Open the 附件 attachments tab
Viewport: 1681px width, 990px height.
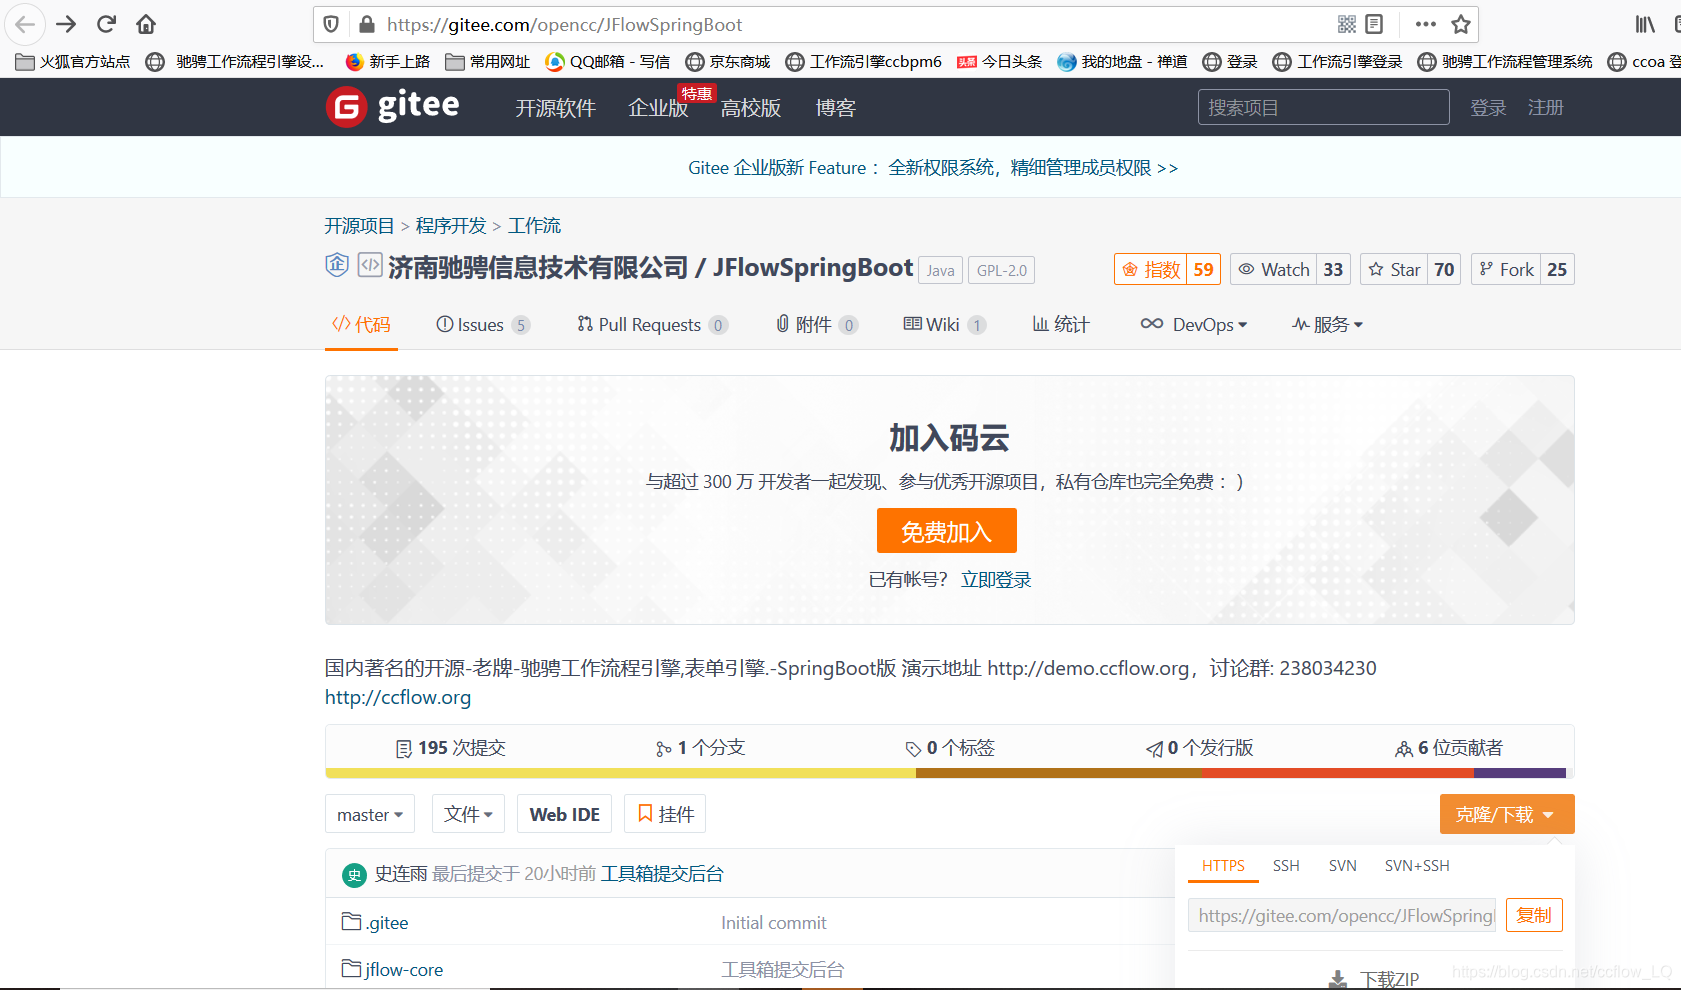tap(817, 325)
